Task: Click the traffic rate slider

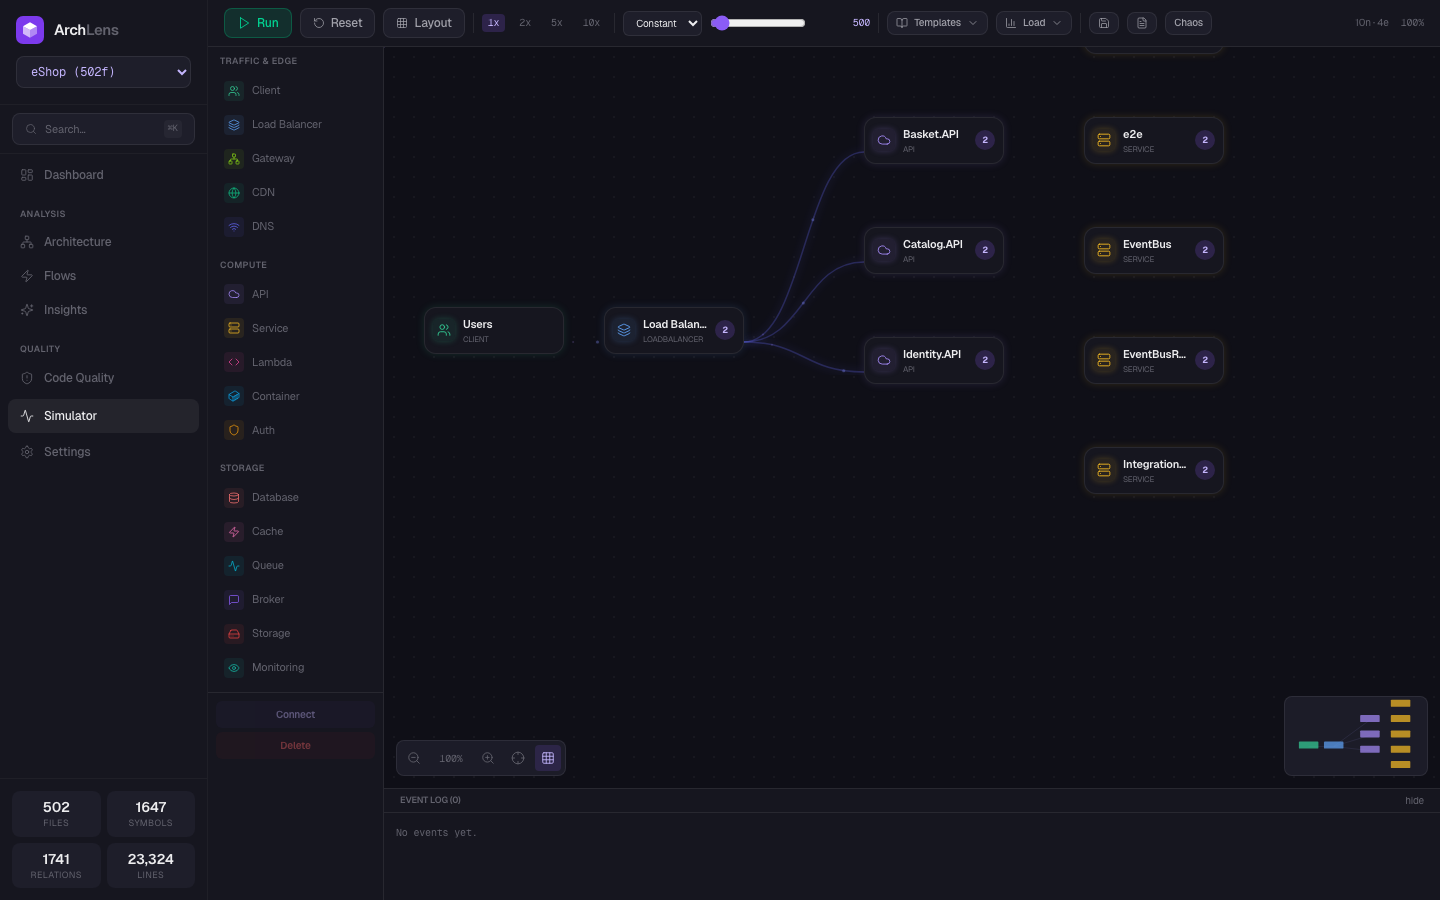Action: pos(758,23)
